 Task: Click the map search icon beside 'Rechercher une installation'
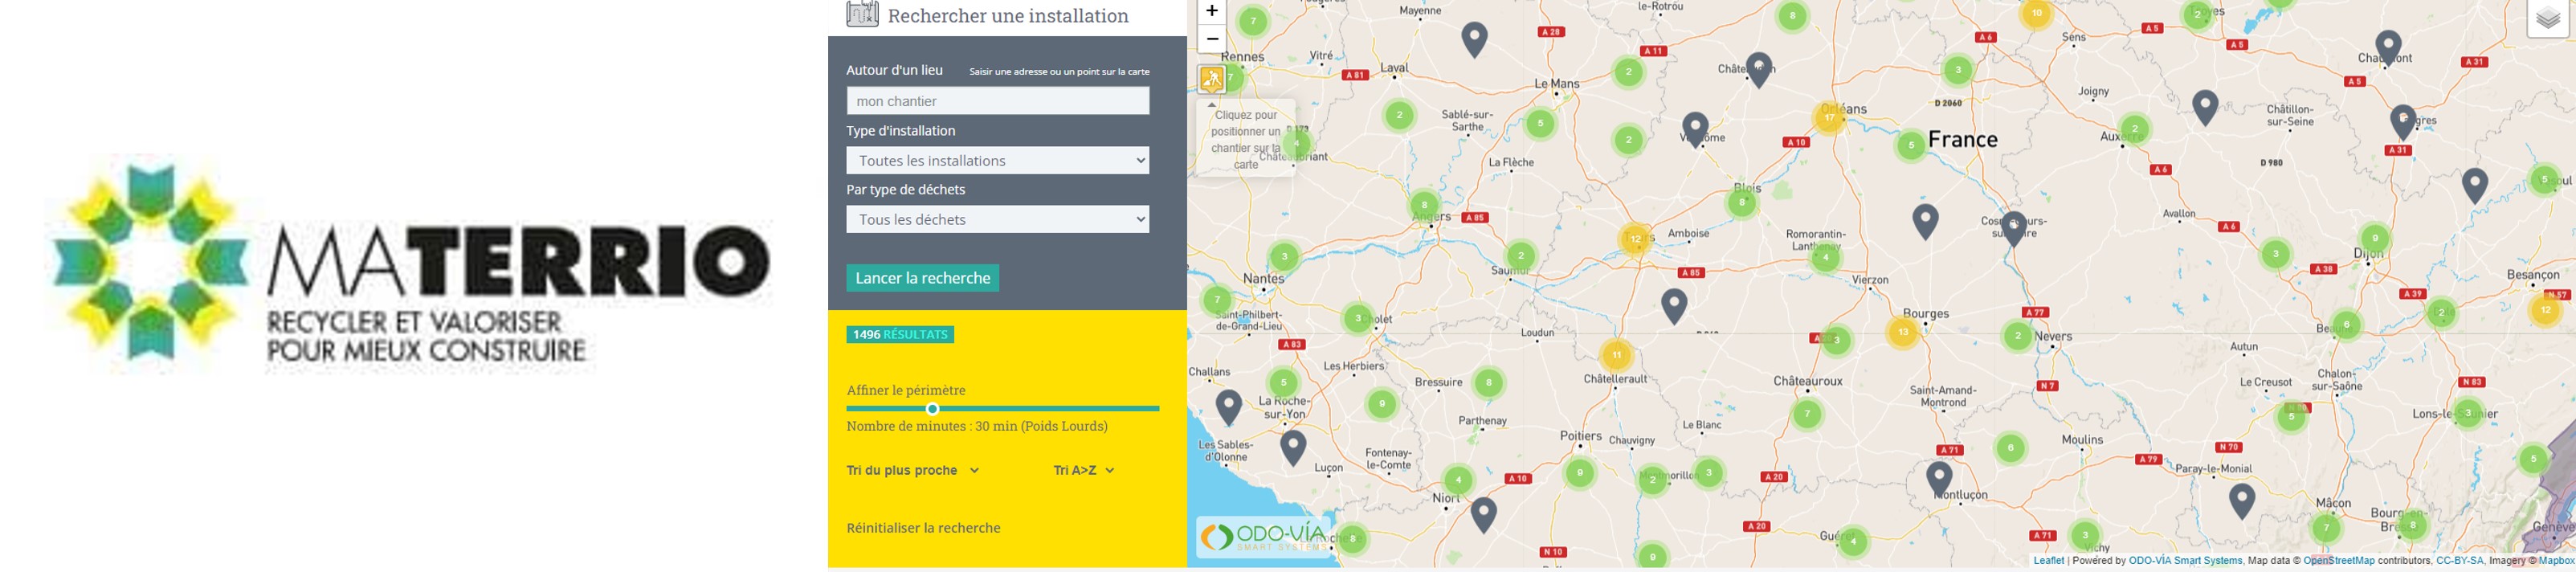[x=862, y=14]
